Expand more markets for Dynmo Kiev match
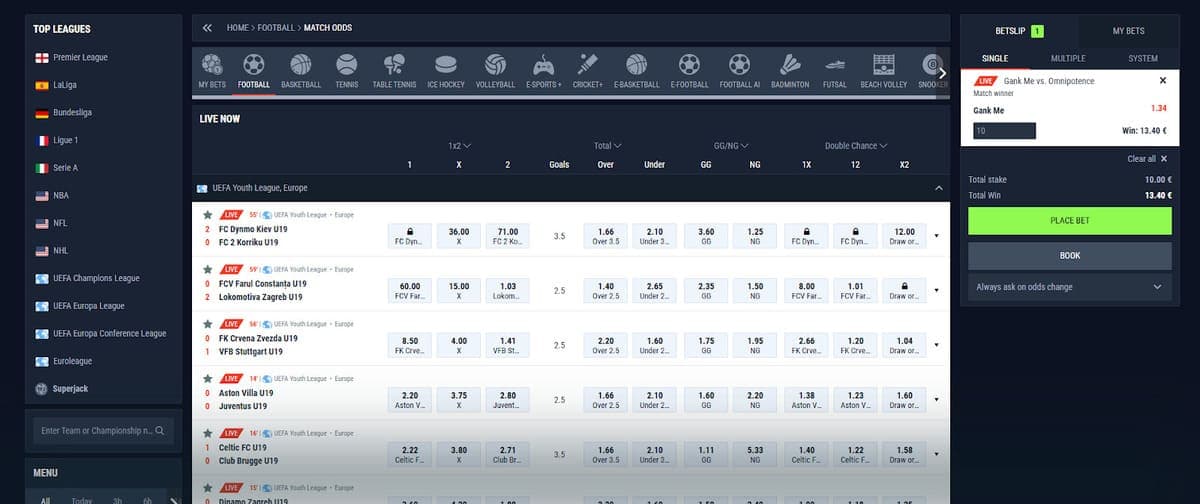1200x504 pixels. click(x=937, y=236)
